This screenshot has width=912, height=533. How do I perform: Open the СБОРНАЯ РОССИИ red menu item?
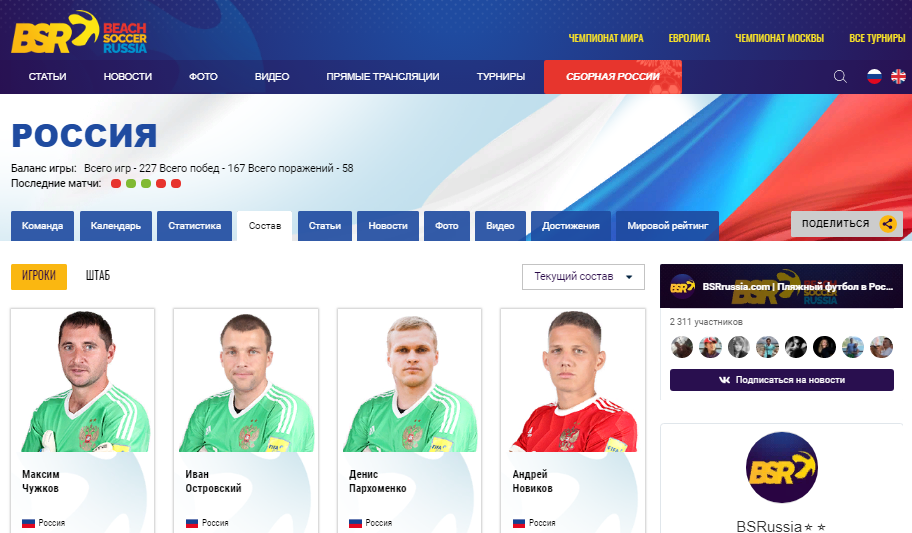coord(612,77)
